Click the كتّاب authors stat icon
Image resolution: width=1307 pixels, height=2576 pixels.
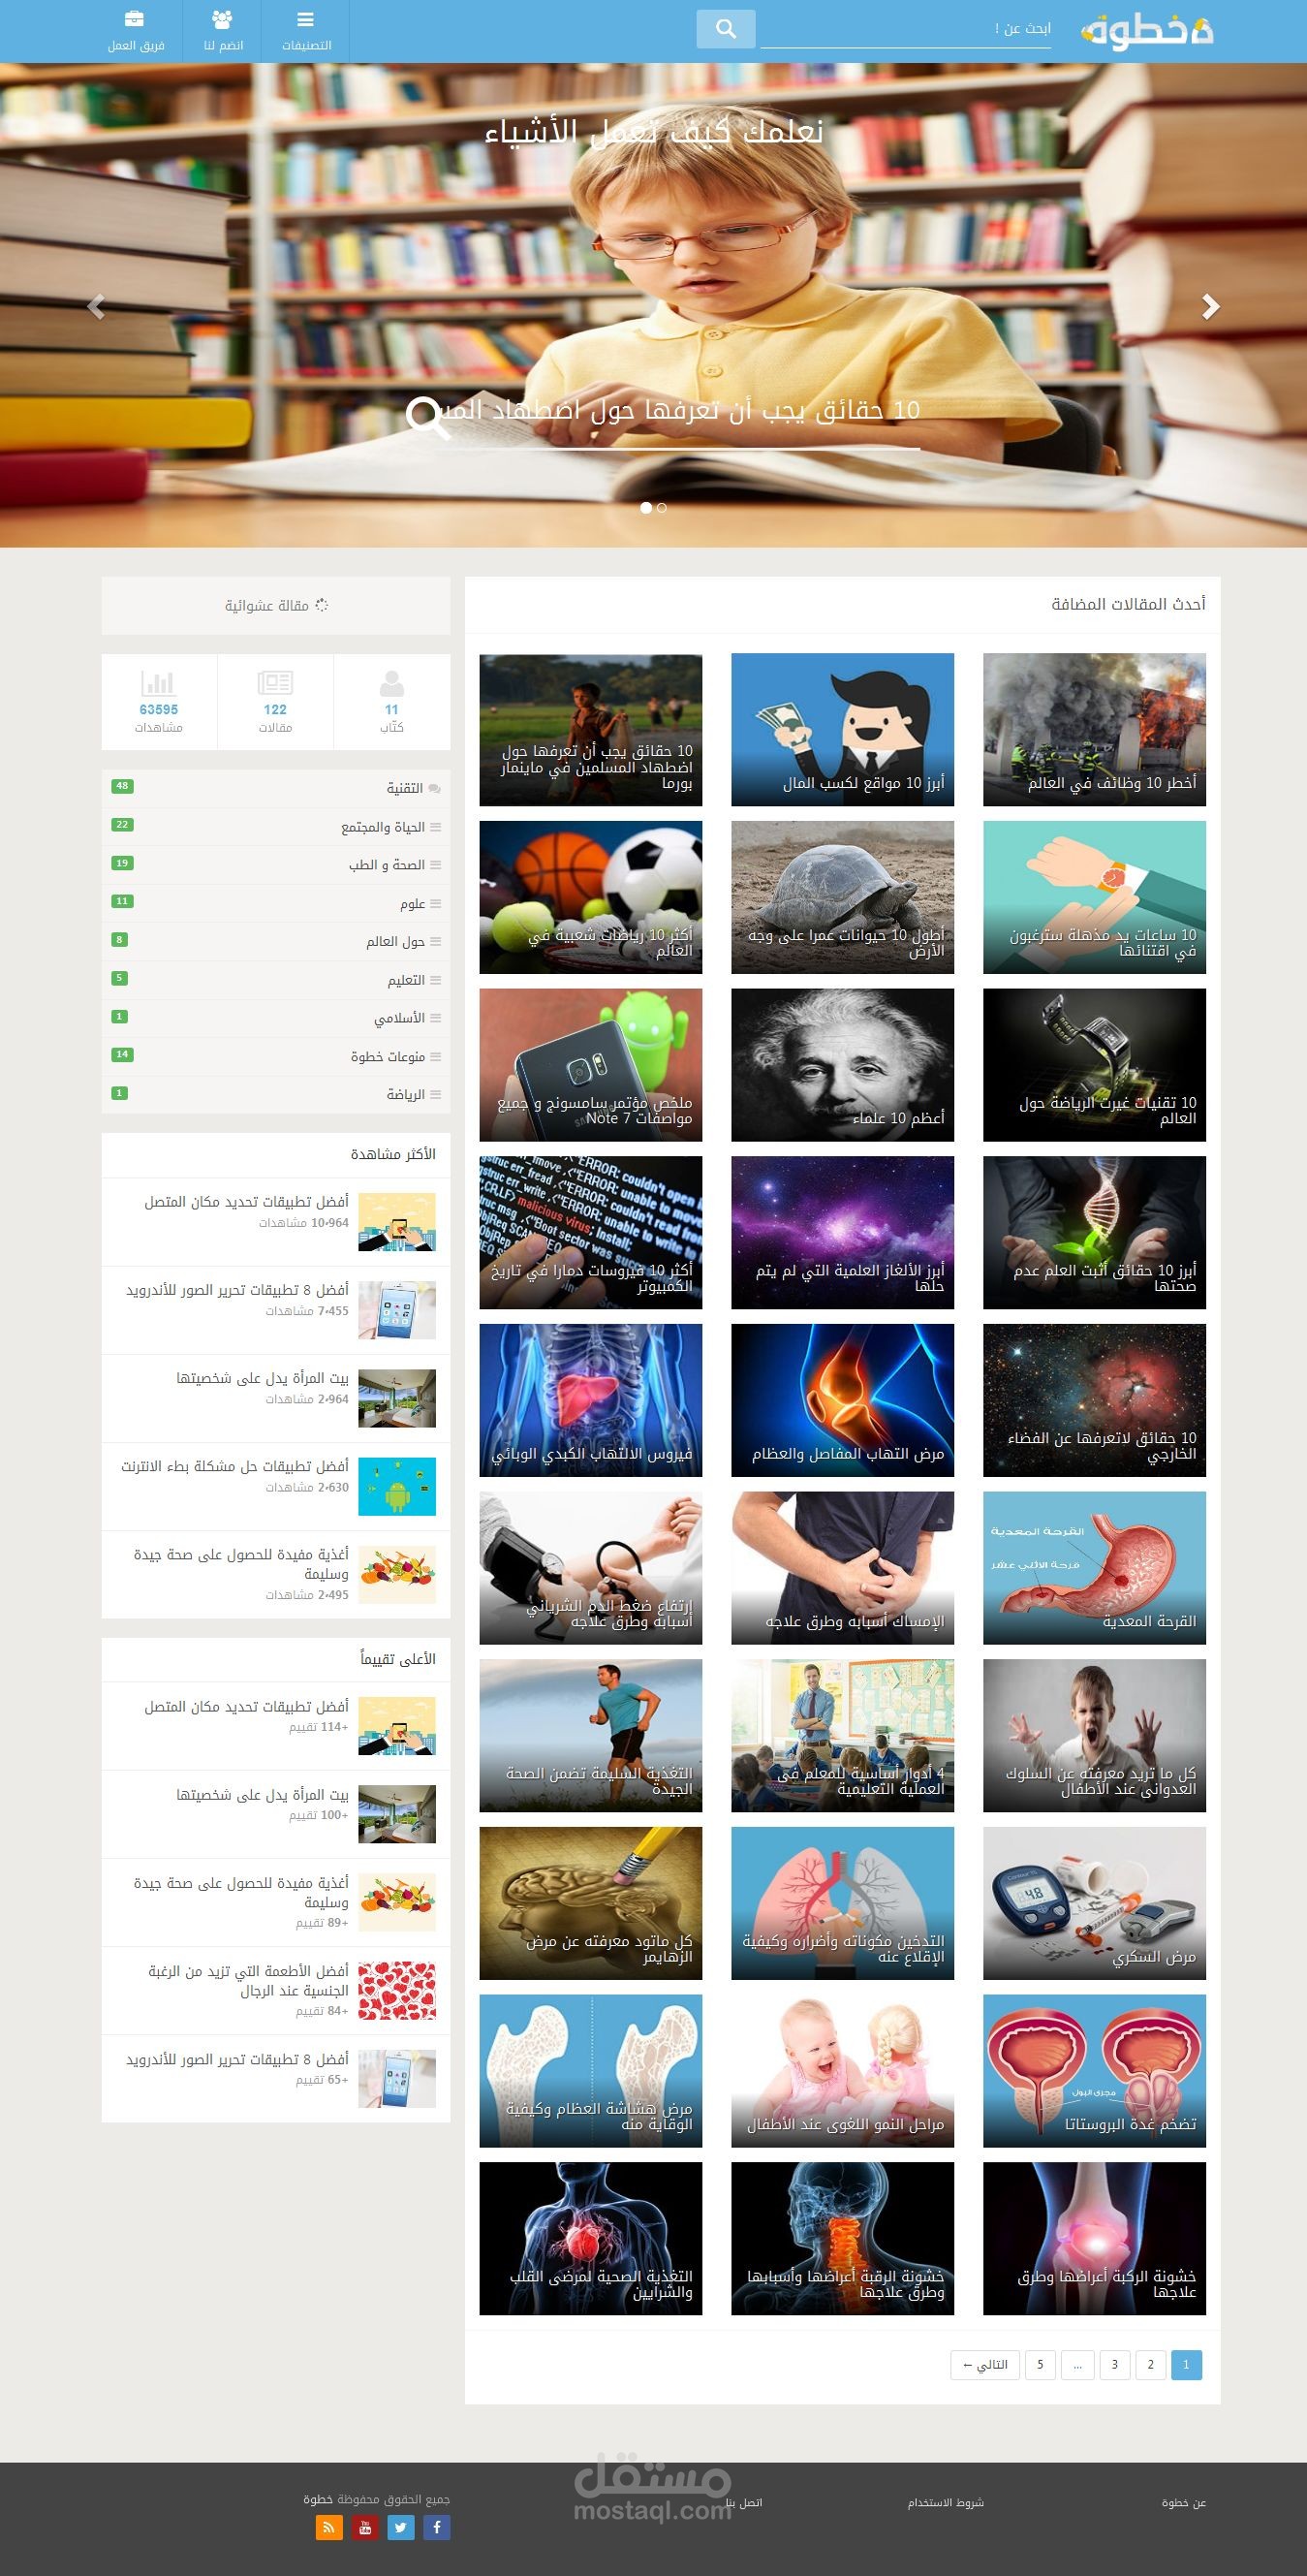392,684
